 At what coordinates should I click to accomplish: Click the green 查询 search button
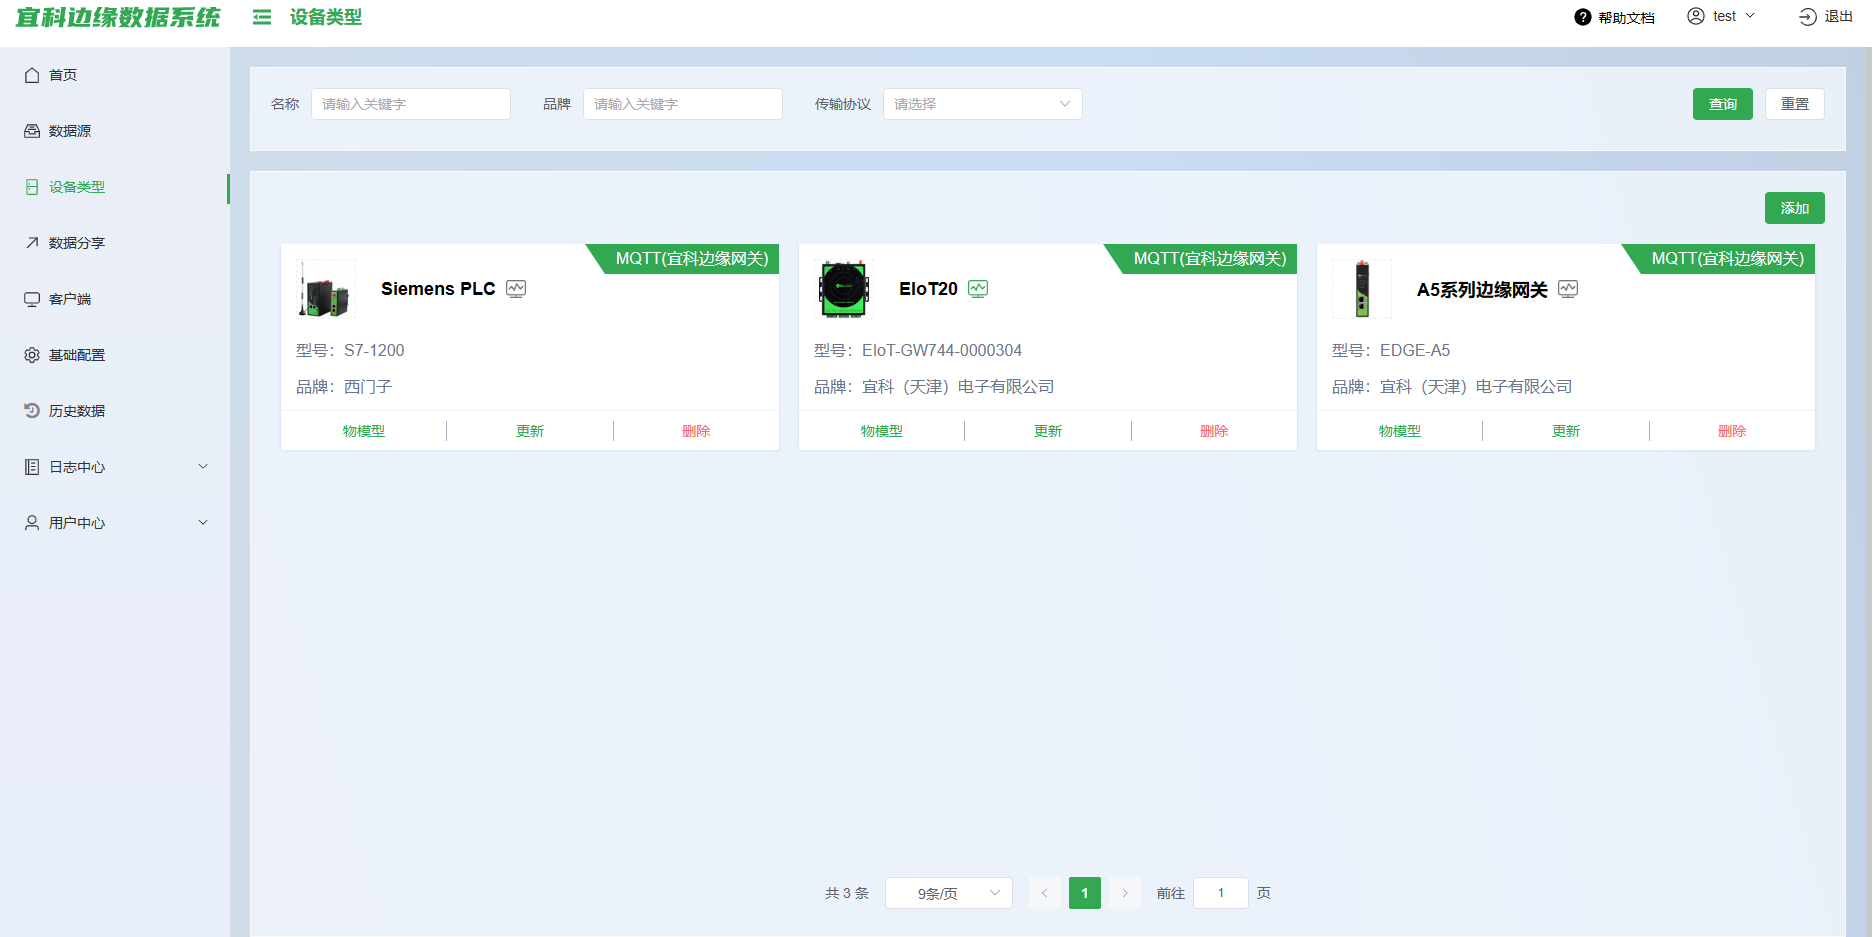tap(1722, 104)
